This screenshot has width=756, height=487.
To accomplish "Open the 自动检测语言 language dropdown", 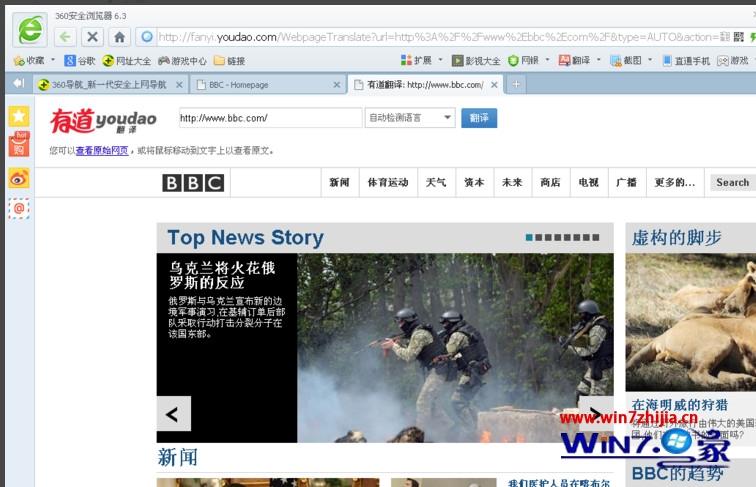I will (x=410, y=118).
